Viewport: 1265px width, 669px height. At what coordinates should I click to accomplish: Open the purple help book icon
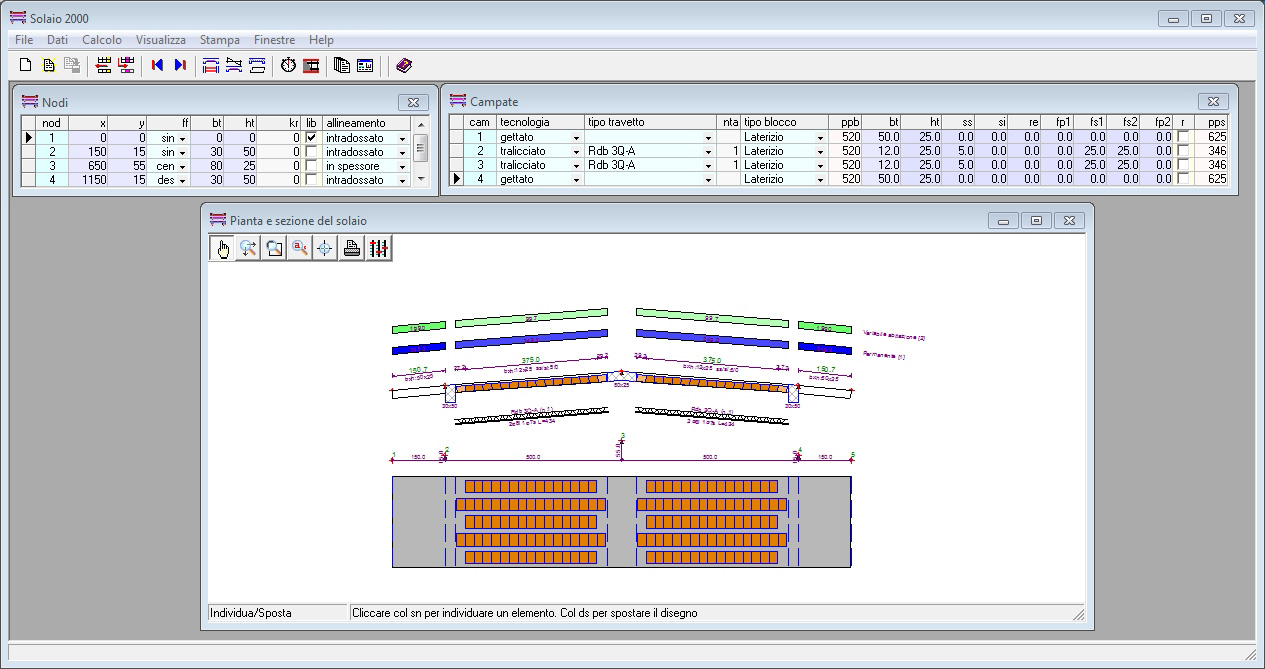403,65
